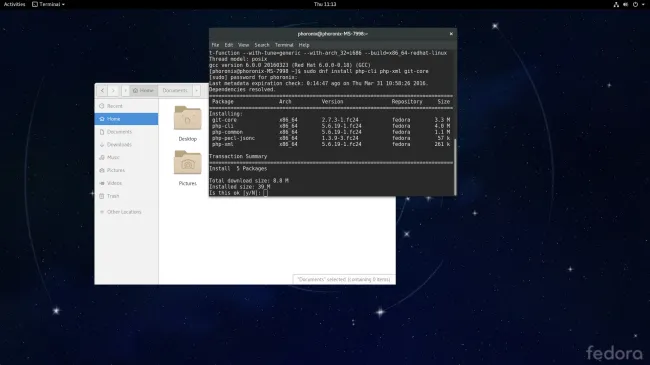Select the Desktop folder icon in Files
650x365 pixels.
[188, 118]
